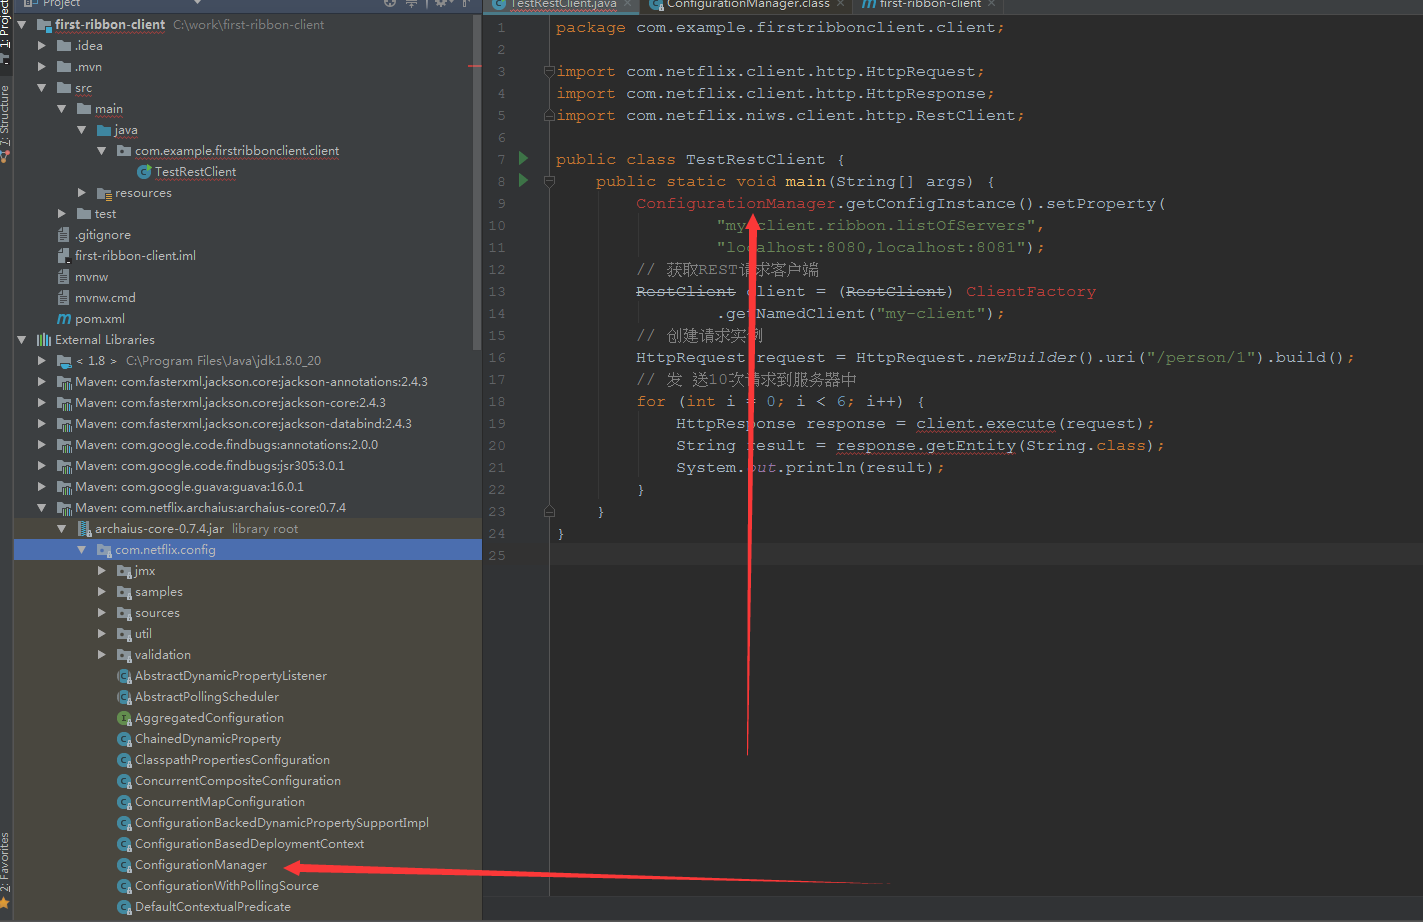This screenshot has width=1423, height=922.
Task: Click the main folder icon
Action: tap(84, 109)
